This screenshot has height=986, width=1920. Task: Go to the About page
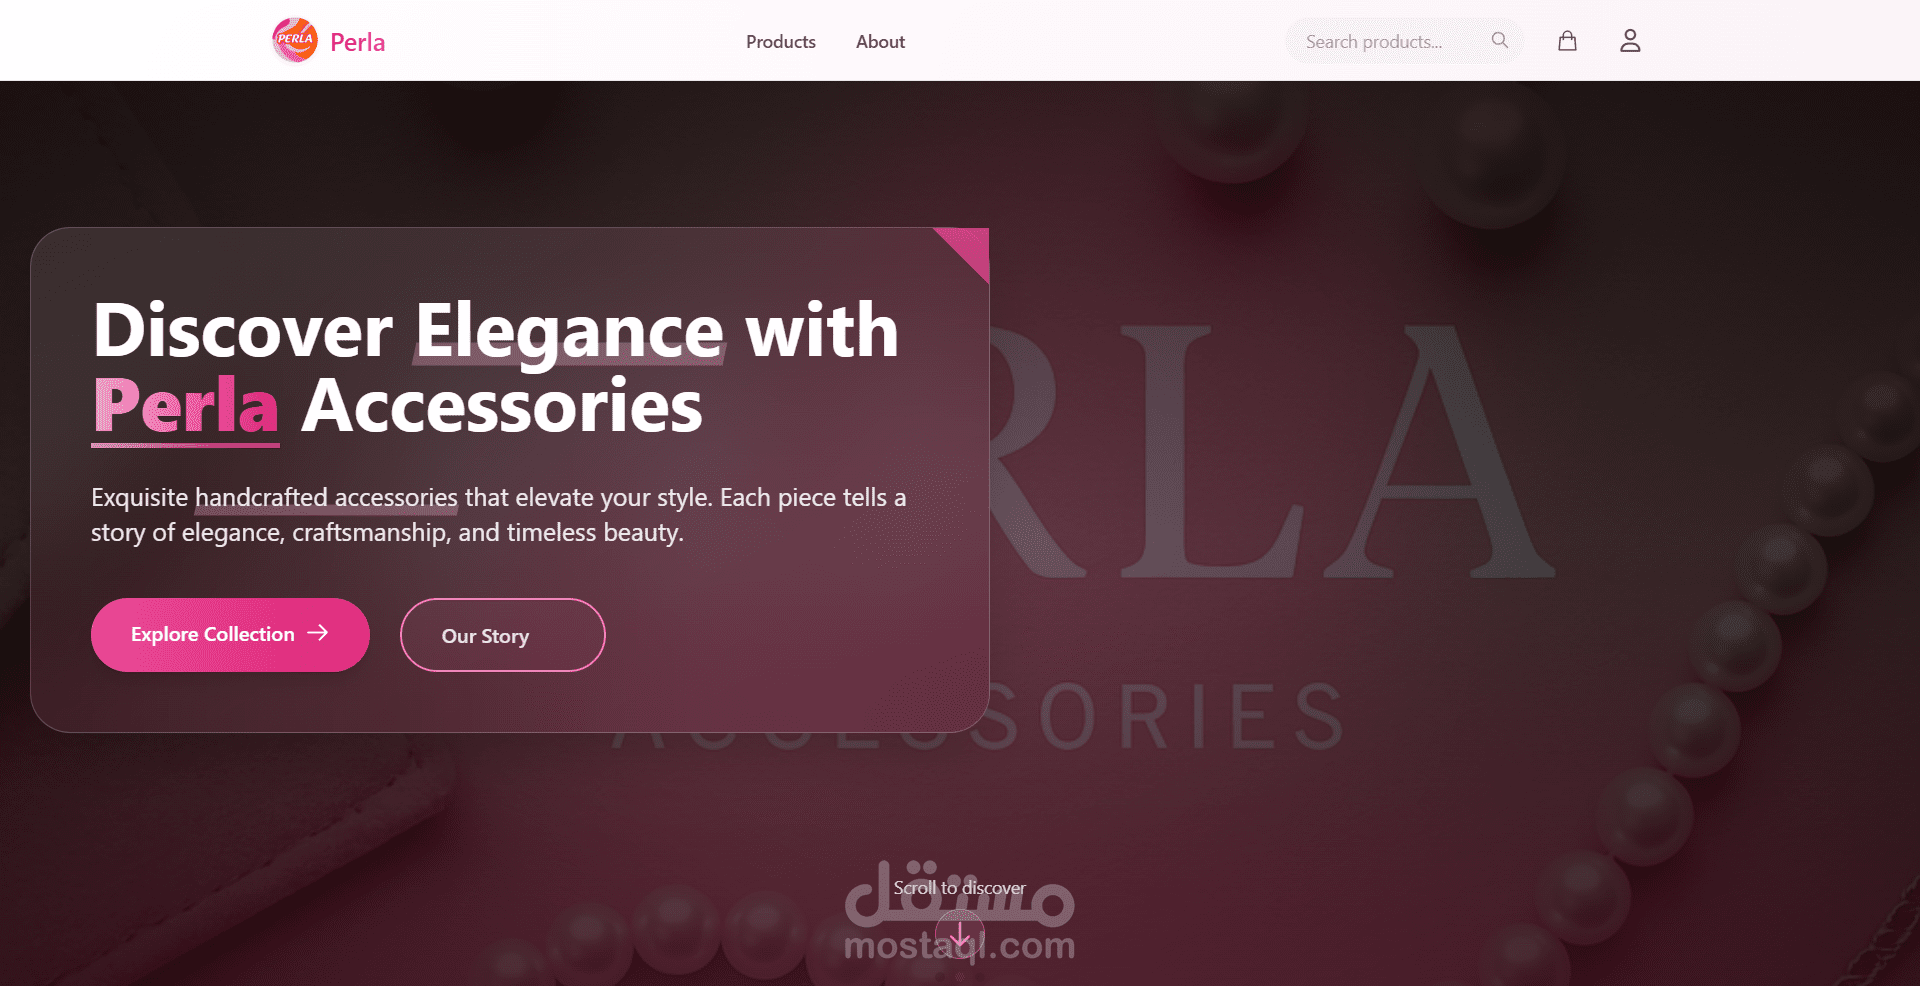(880, 42)
